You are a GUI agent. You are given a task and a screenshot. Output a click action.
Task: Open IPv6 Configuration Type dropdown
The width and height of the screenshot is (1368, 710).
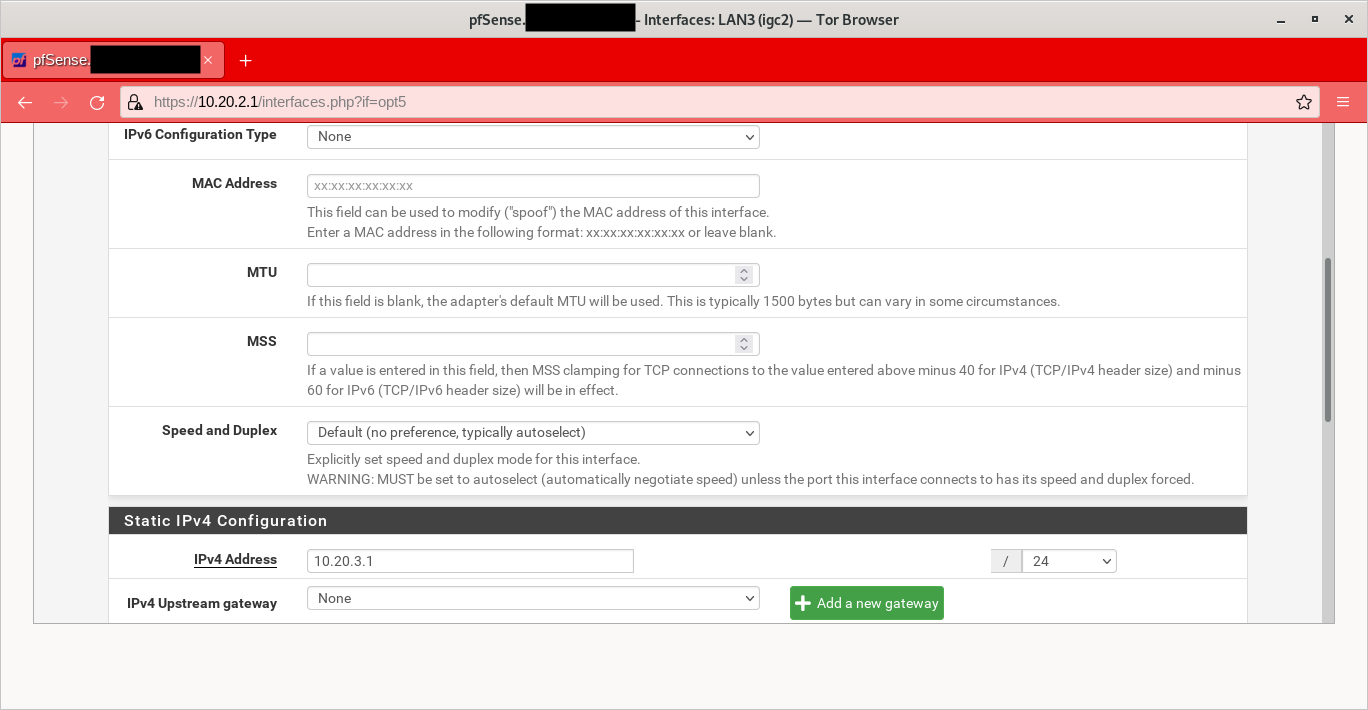click(x=532, y=136)
